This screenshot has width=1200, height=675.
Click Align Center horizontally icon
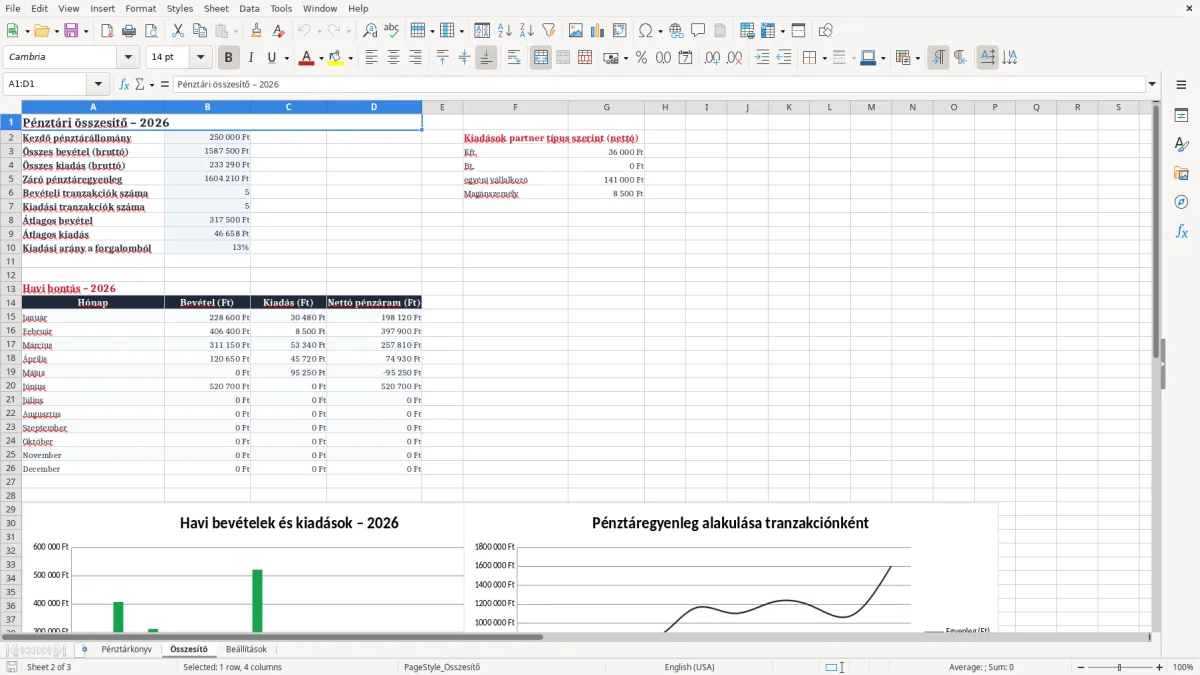tap(393, 58)
